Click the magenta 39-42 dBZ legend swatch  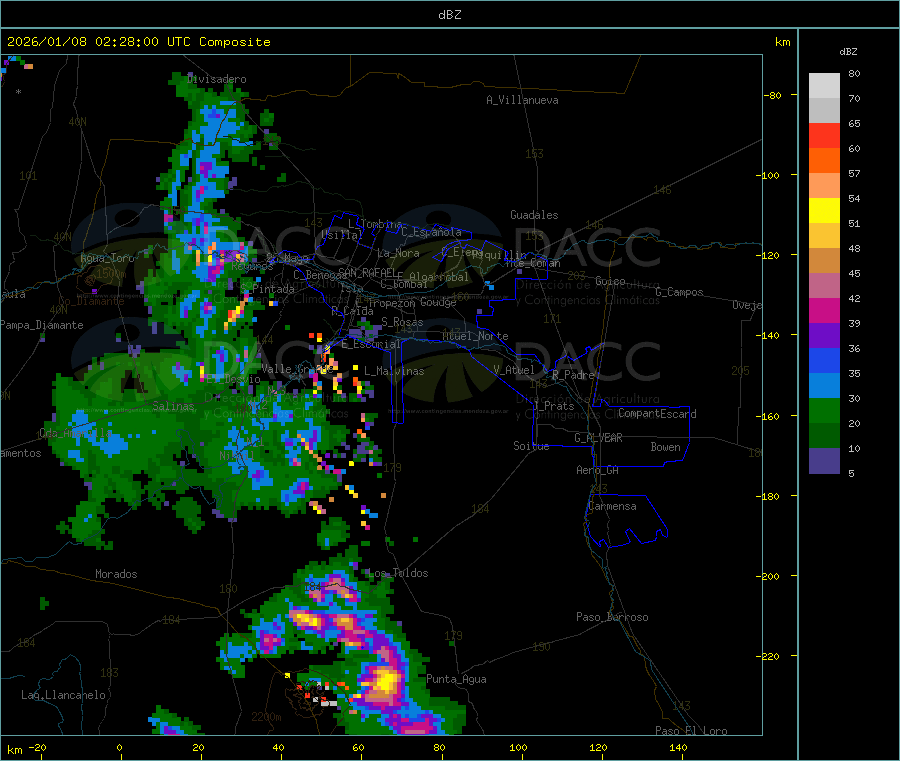(x=824, y=310)
